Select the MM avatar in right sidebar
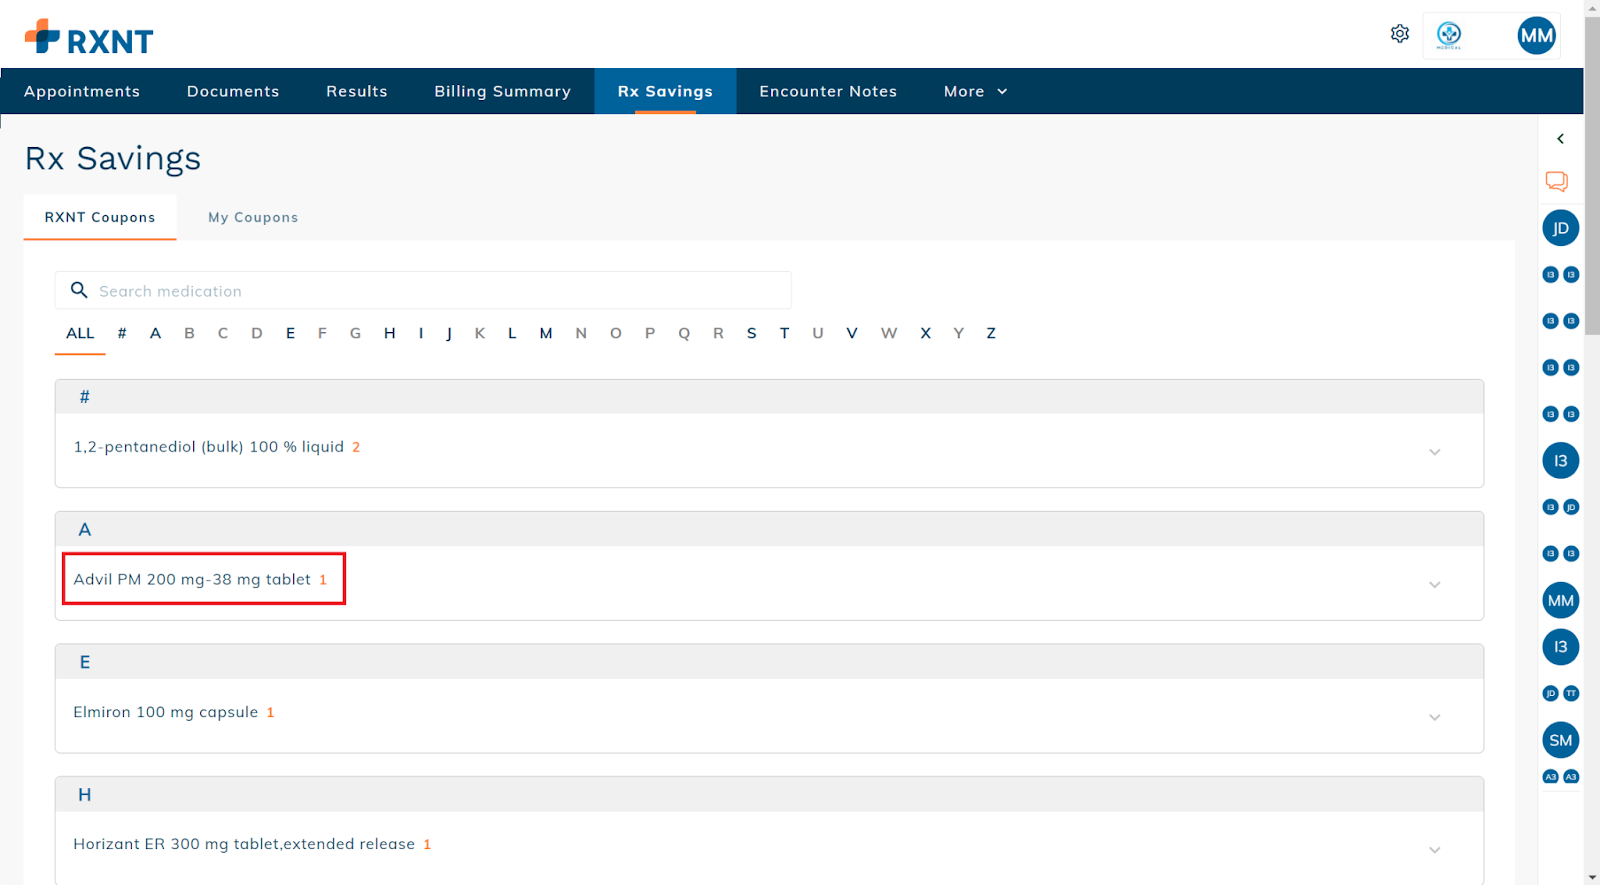The height and width of the screenshot is (885, 1600). click(x=1560, y=601)
